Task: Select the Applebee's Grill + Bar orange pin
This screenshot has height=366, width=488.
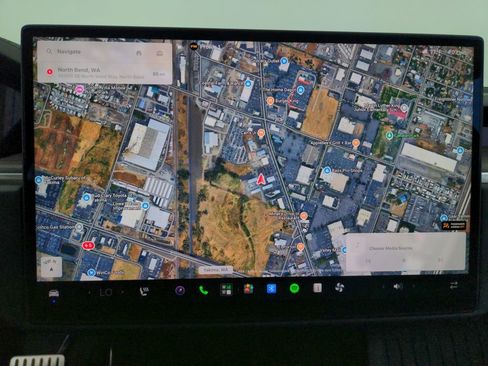Action: point(356,143)
